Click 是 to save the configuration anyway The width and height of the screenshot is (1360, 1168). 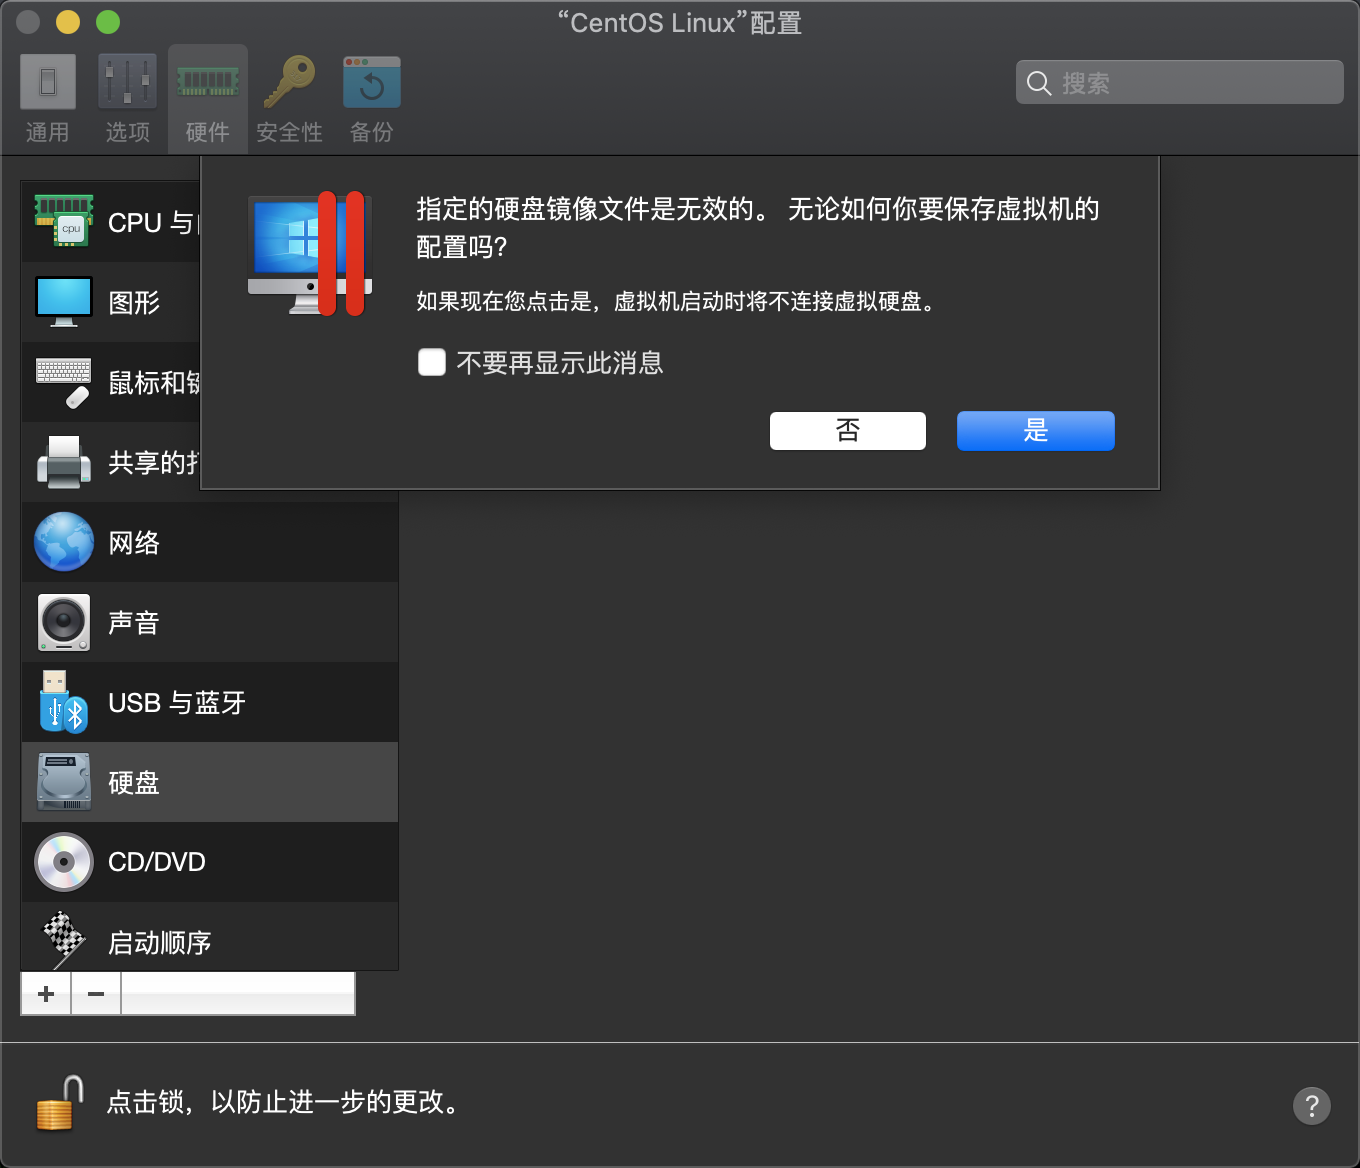click(1035, 430)
